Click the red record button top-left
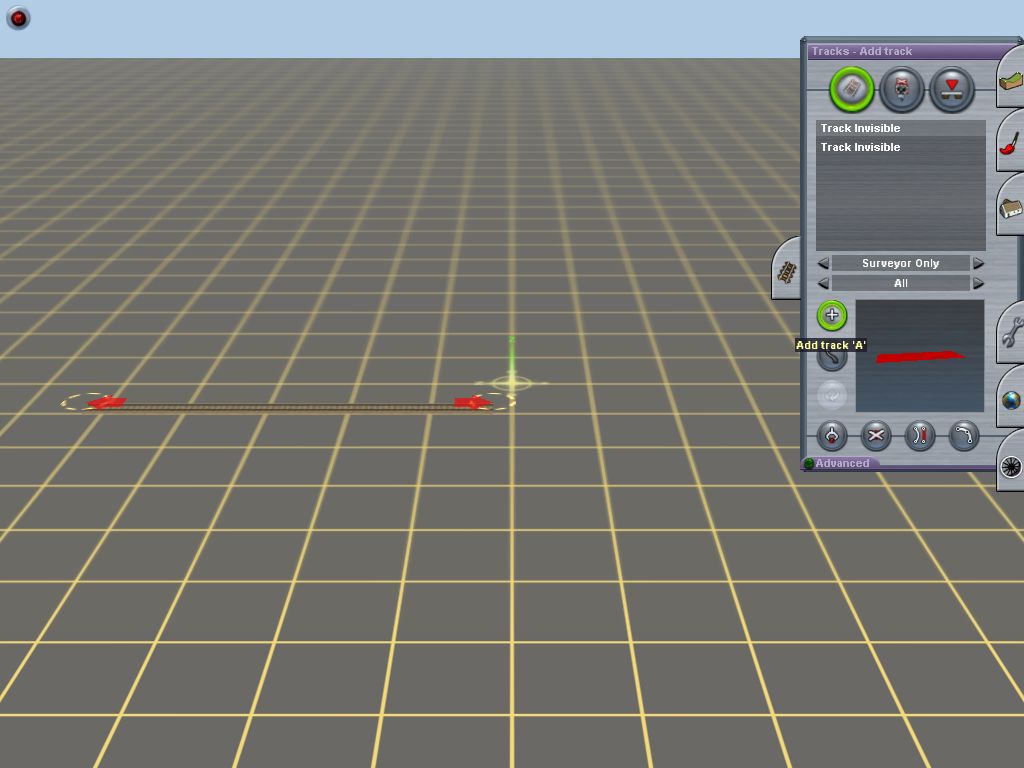 pos(18,18)
